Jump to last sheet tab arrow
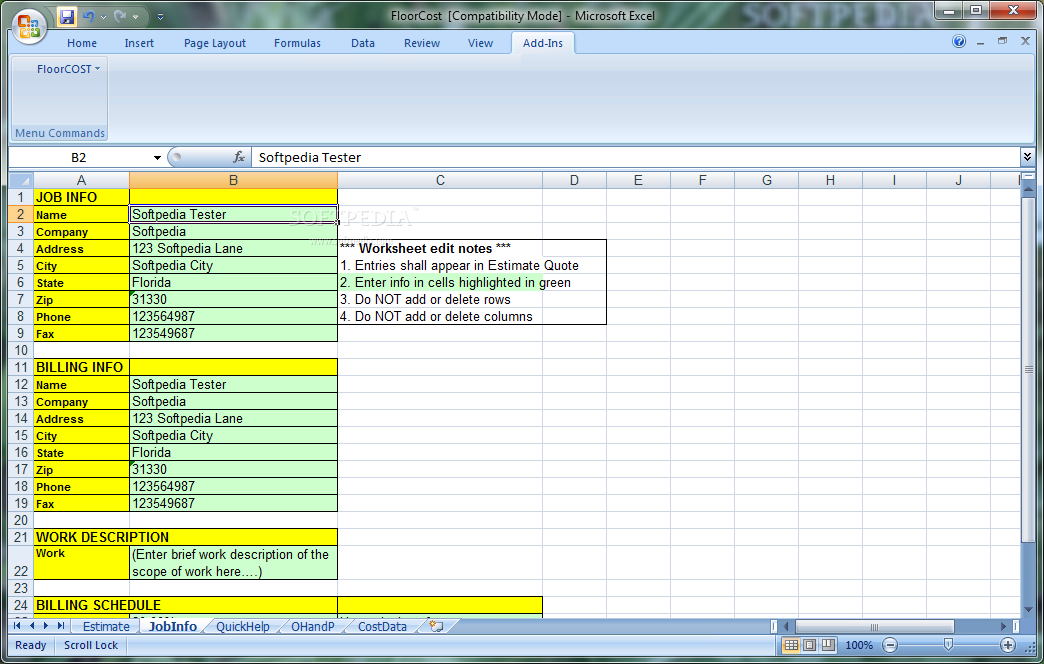 point(61,626)
